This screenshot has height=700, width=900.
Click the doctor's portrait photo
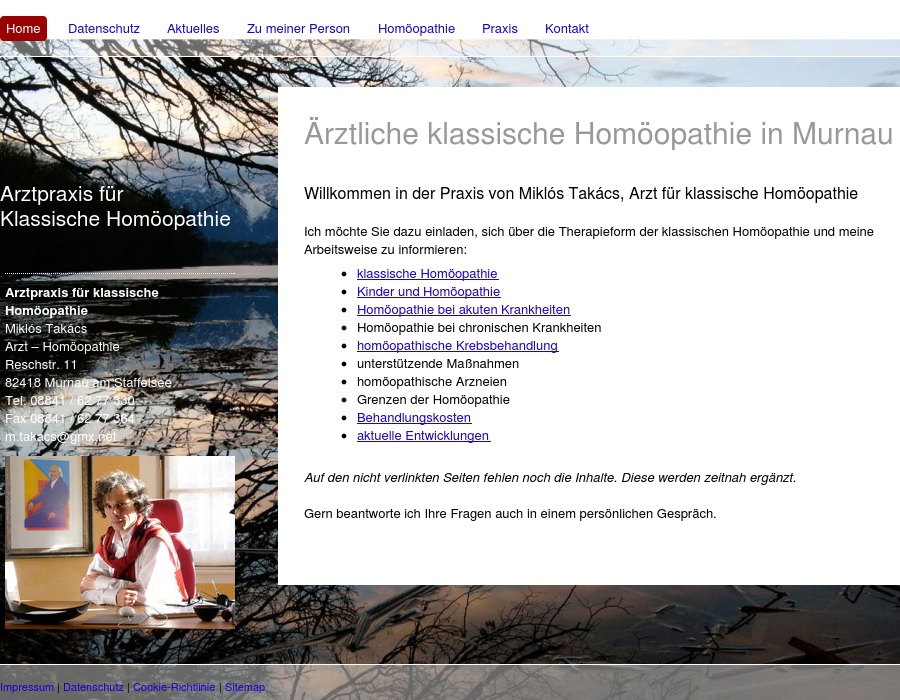(120, 542)
